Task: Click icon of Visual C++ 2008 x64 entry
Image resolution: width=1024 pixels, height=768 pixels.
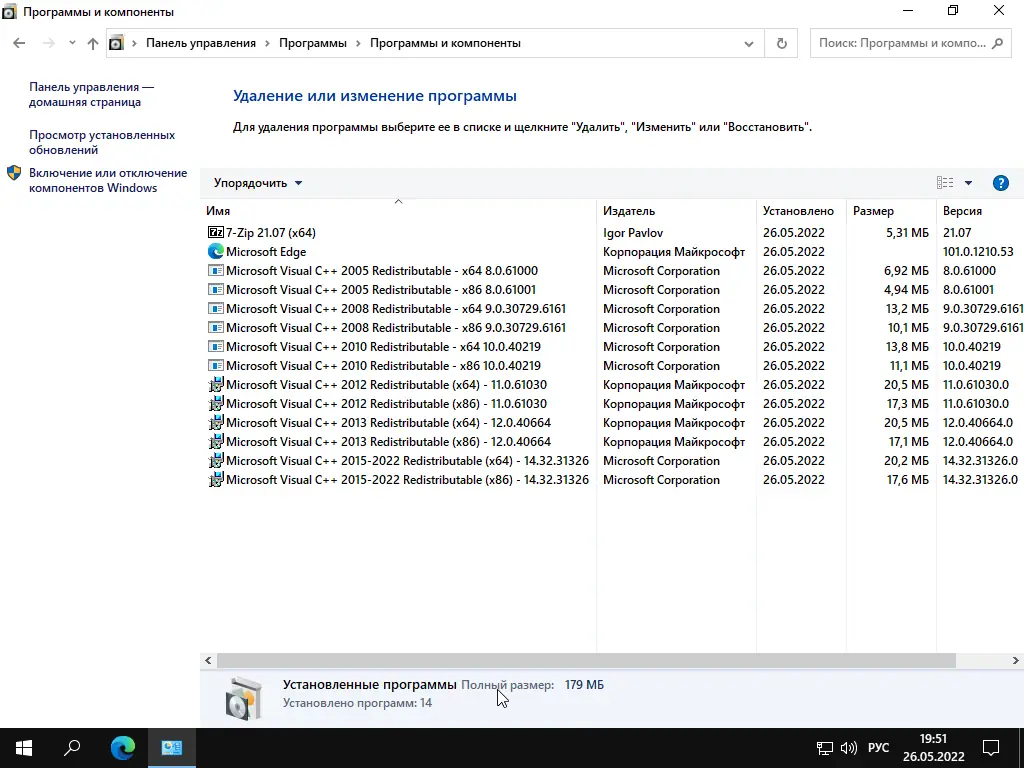Action: pyautogui.click(x=216, y=308)
